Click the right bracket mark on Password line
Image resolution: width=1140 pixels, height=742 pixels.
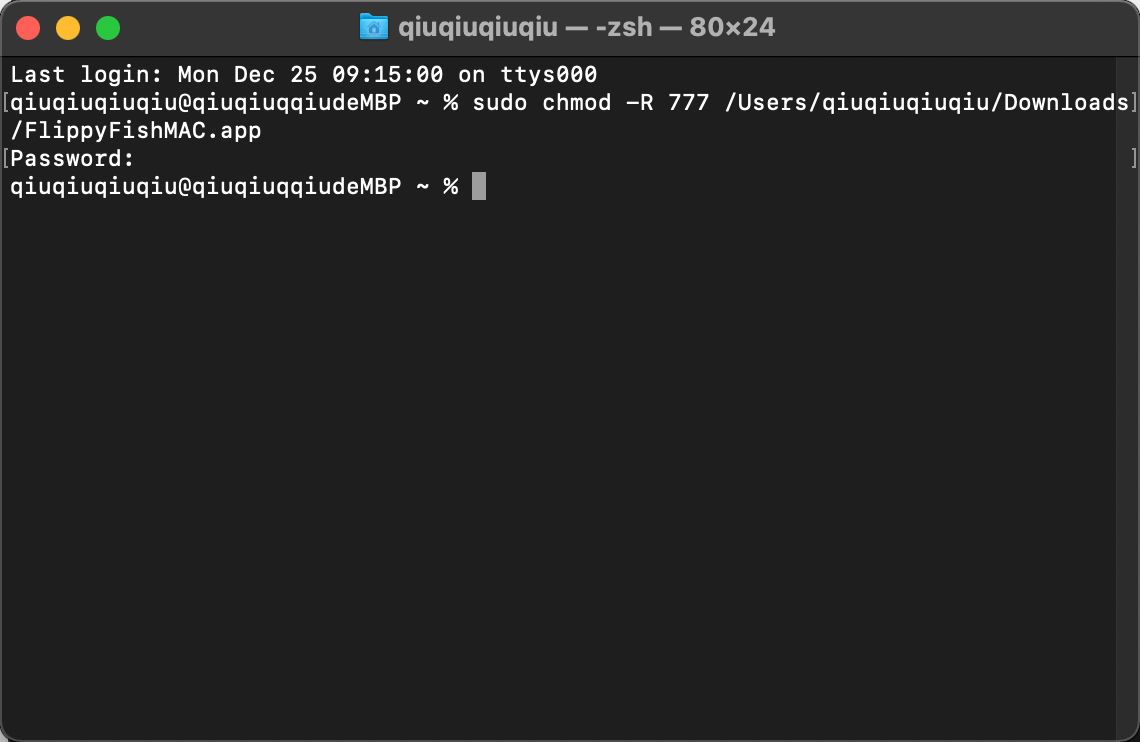pyautogui.click(x=1133, y=158)
